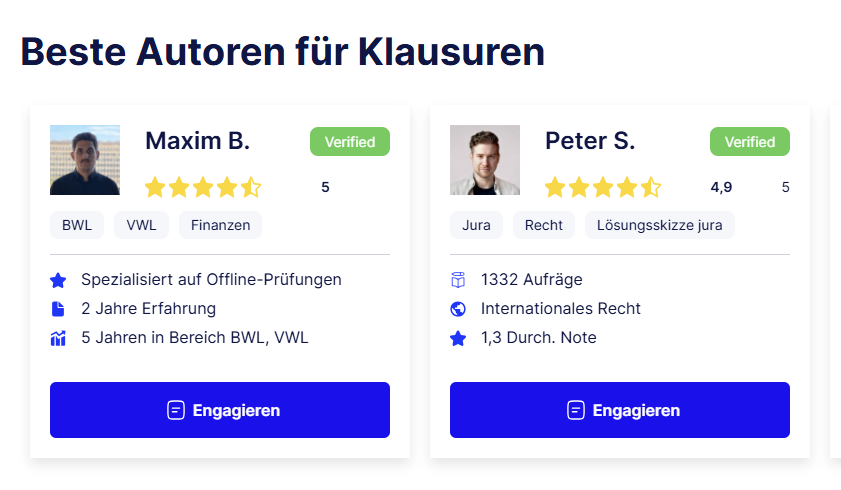841x490 pixels.
Task: Click Peter S.'s star rating
Action: coord(603,187)
